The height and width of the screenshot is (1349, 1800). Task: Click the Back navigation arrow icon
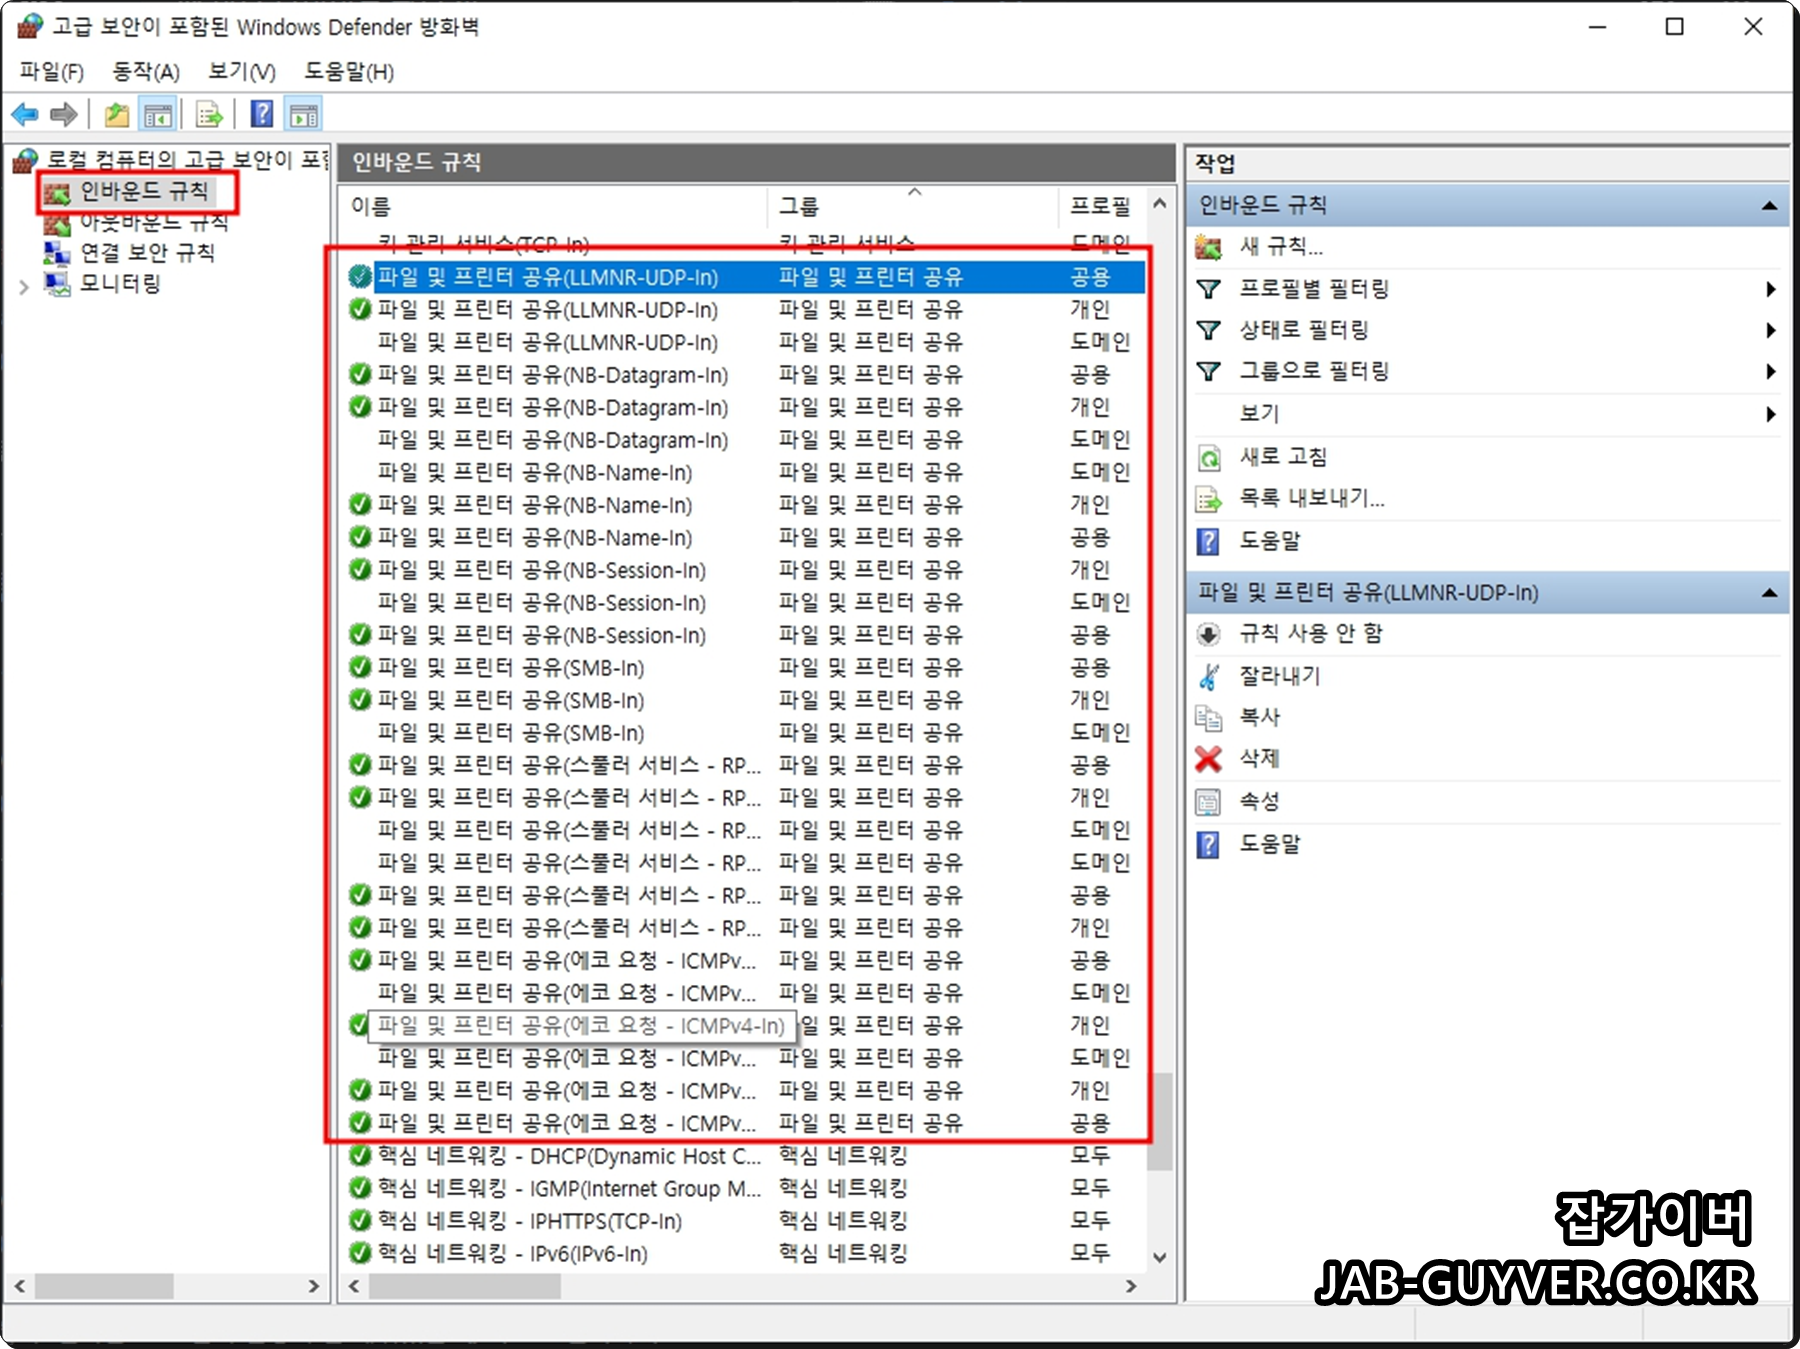(x=27, y=113)
